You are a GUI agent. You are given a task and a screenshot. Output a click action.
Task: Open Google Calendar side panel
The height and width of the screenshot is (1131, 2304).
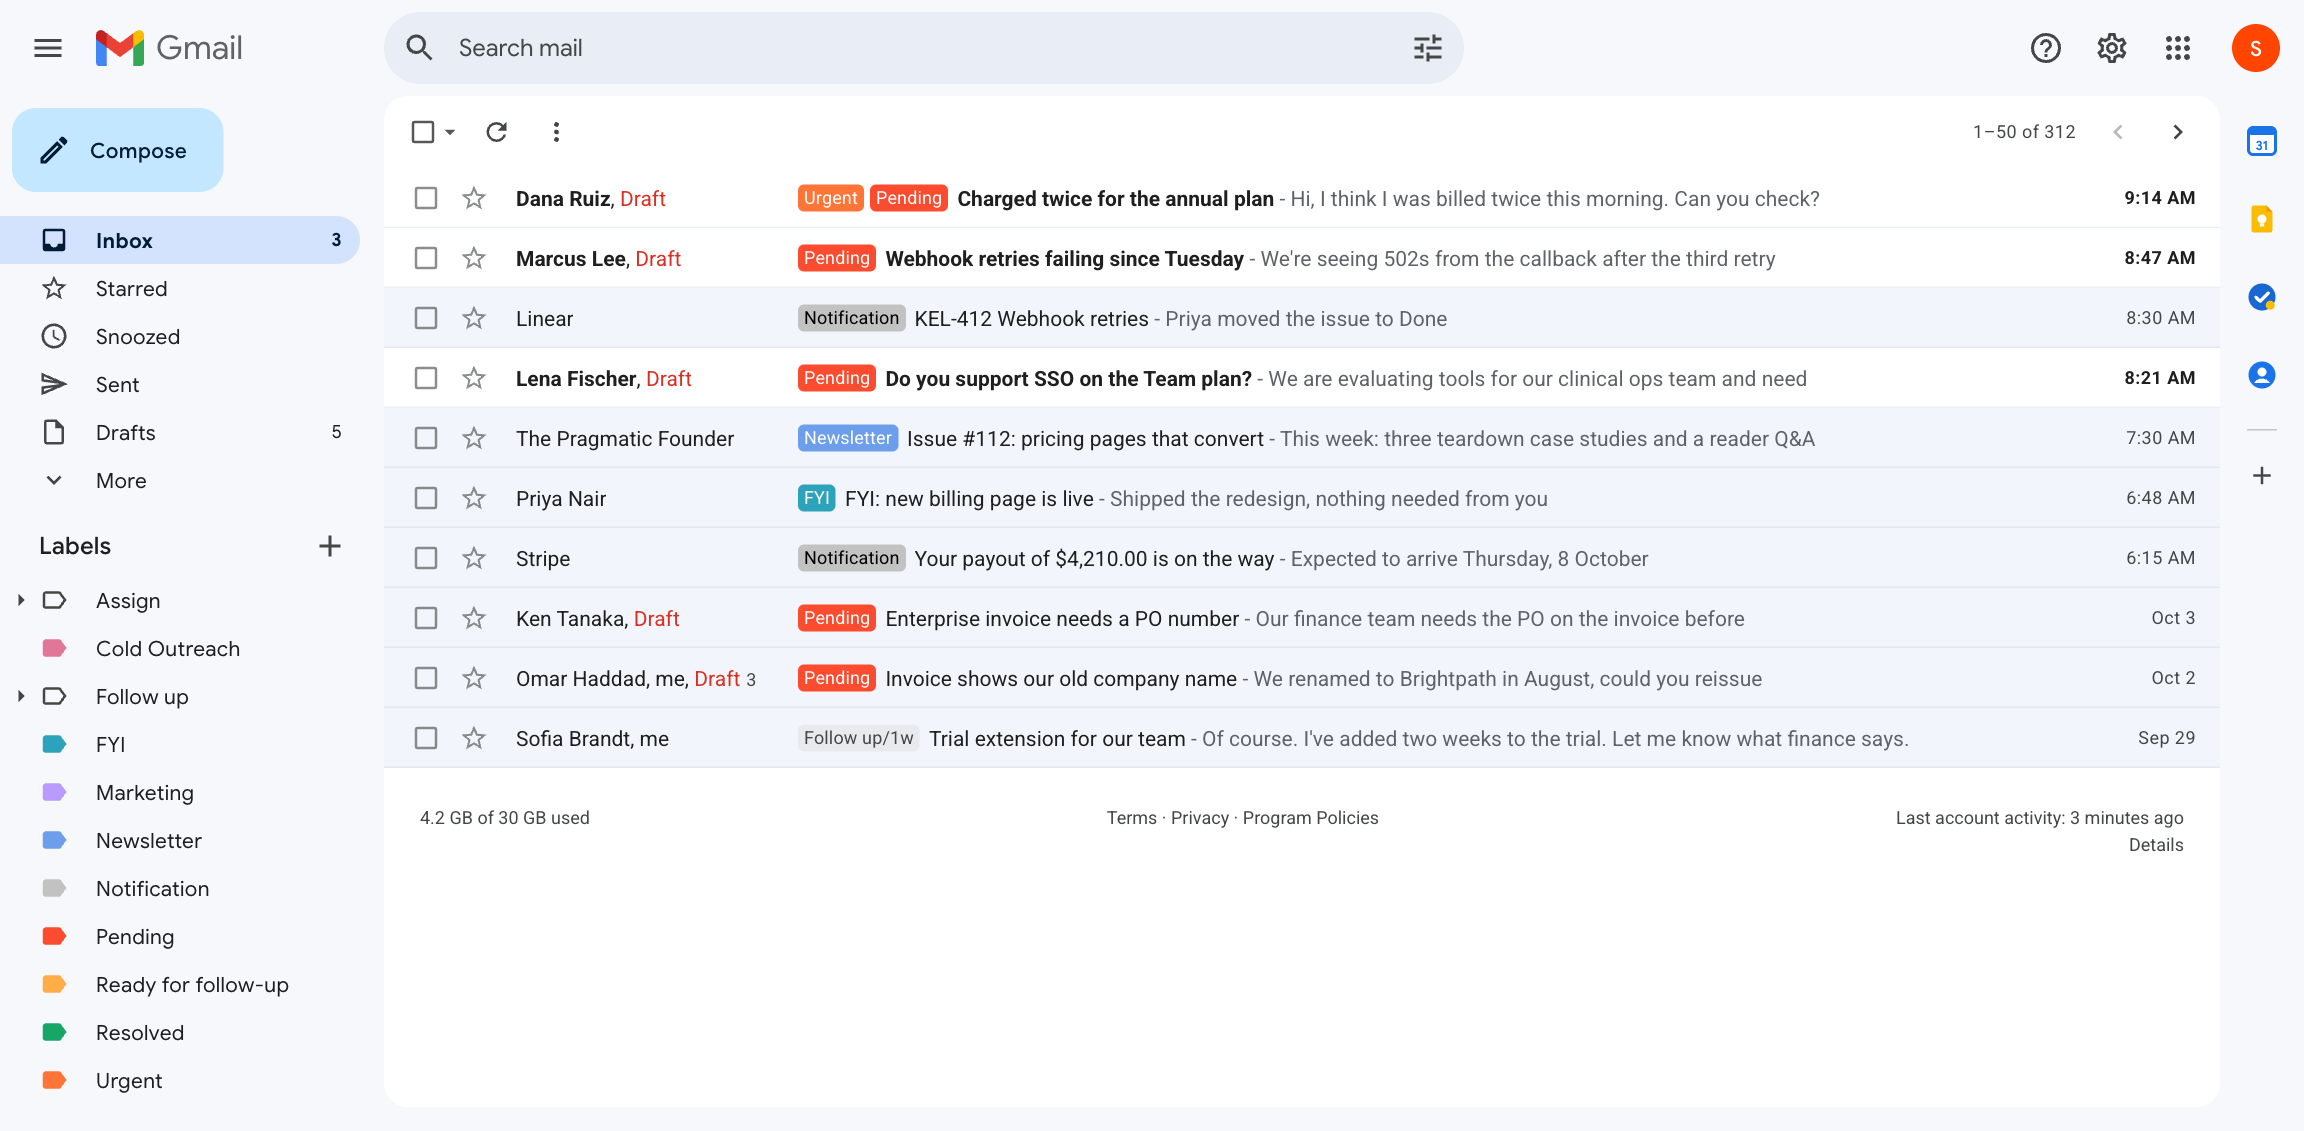tap(2261, 142)
